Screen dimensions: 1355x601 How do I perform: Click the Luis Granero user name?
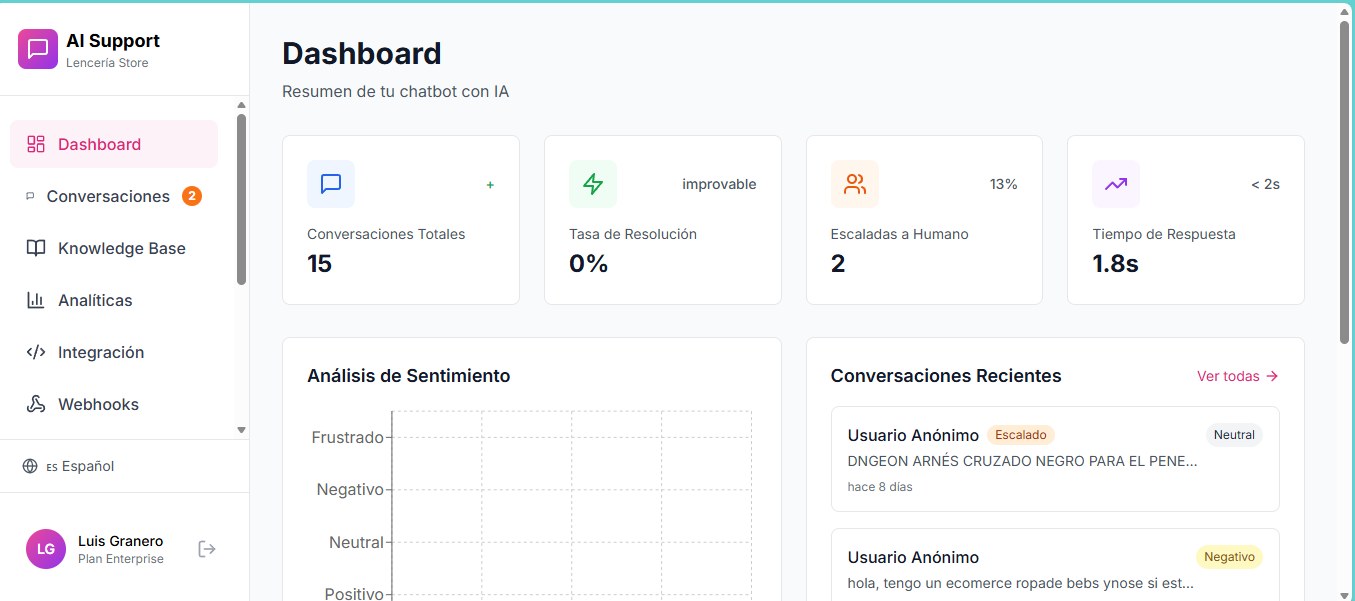tap(120, 541)
